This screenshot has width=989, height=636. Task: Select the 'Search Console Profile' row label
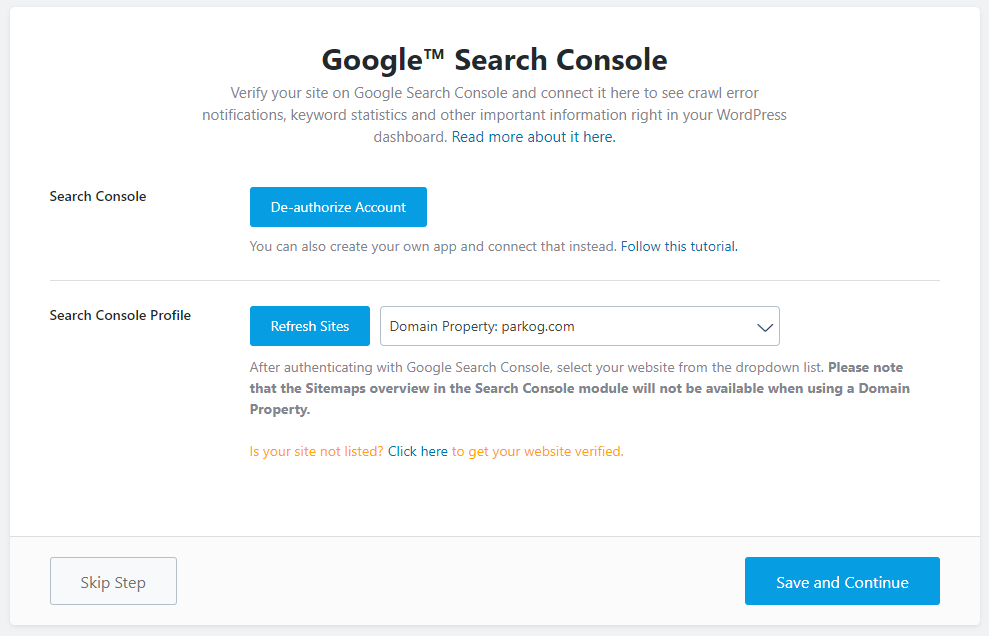[120, 315]
